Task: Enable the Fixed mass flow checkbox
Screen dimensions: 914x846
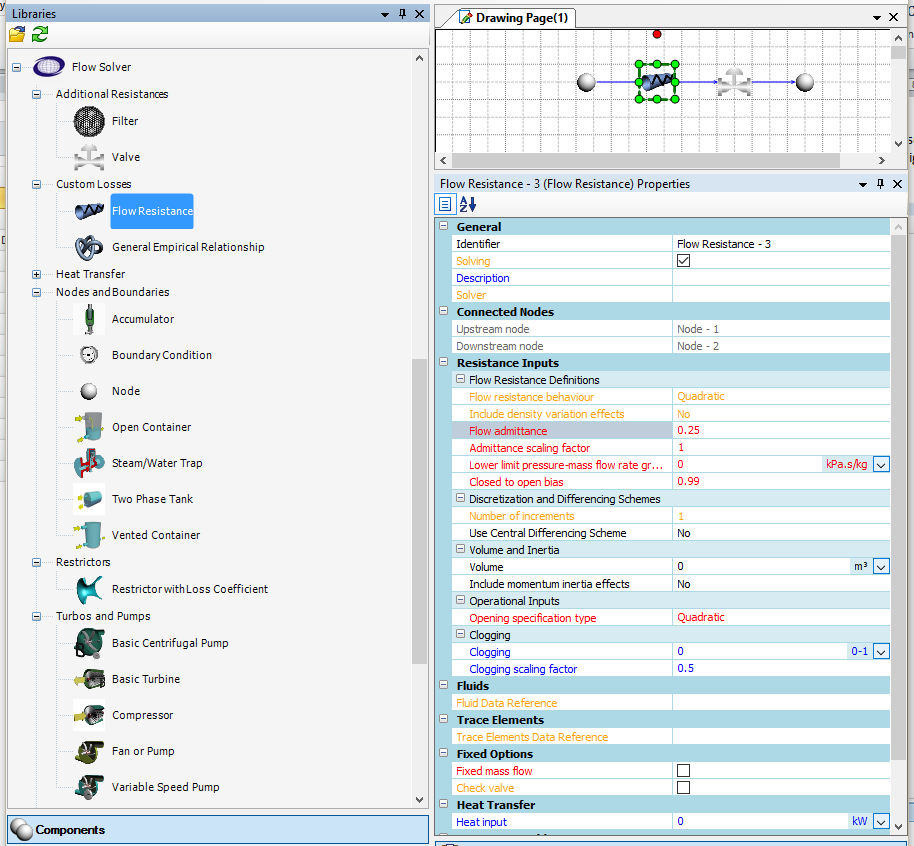Action: (x=683, y=771)
